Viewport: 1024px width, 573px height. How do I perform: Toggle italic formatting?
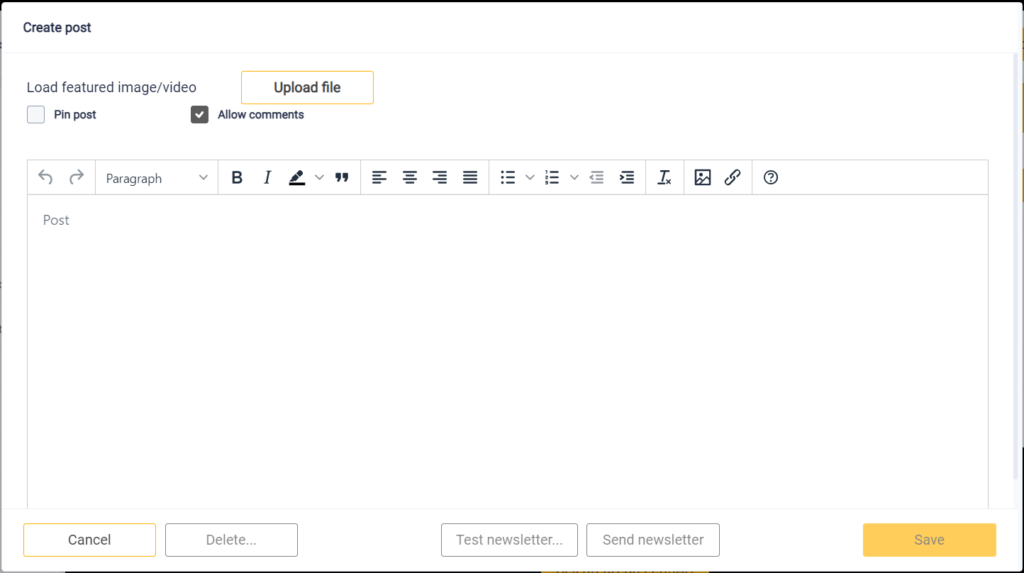[x=266, y=177]
